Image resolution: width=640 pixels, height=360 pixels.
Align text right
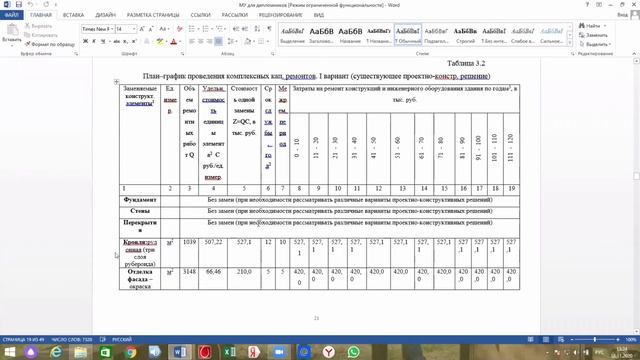click(x=209, y=41)
